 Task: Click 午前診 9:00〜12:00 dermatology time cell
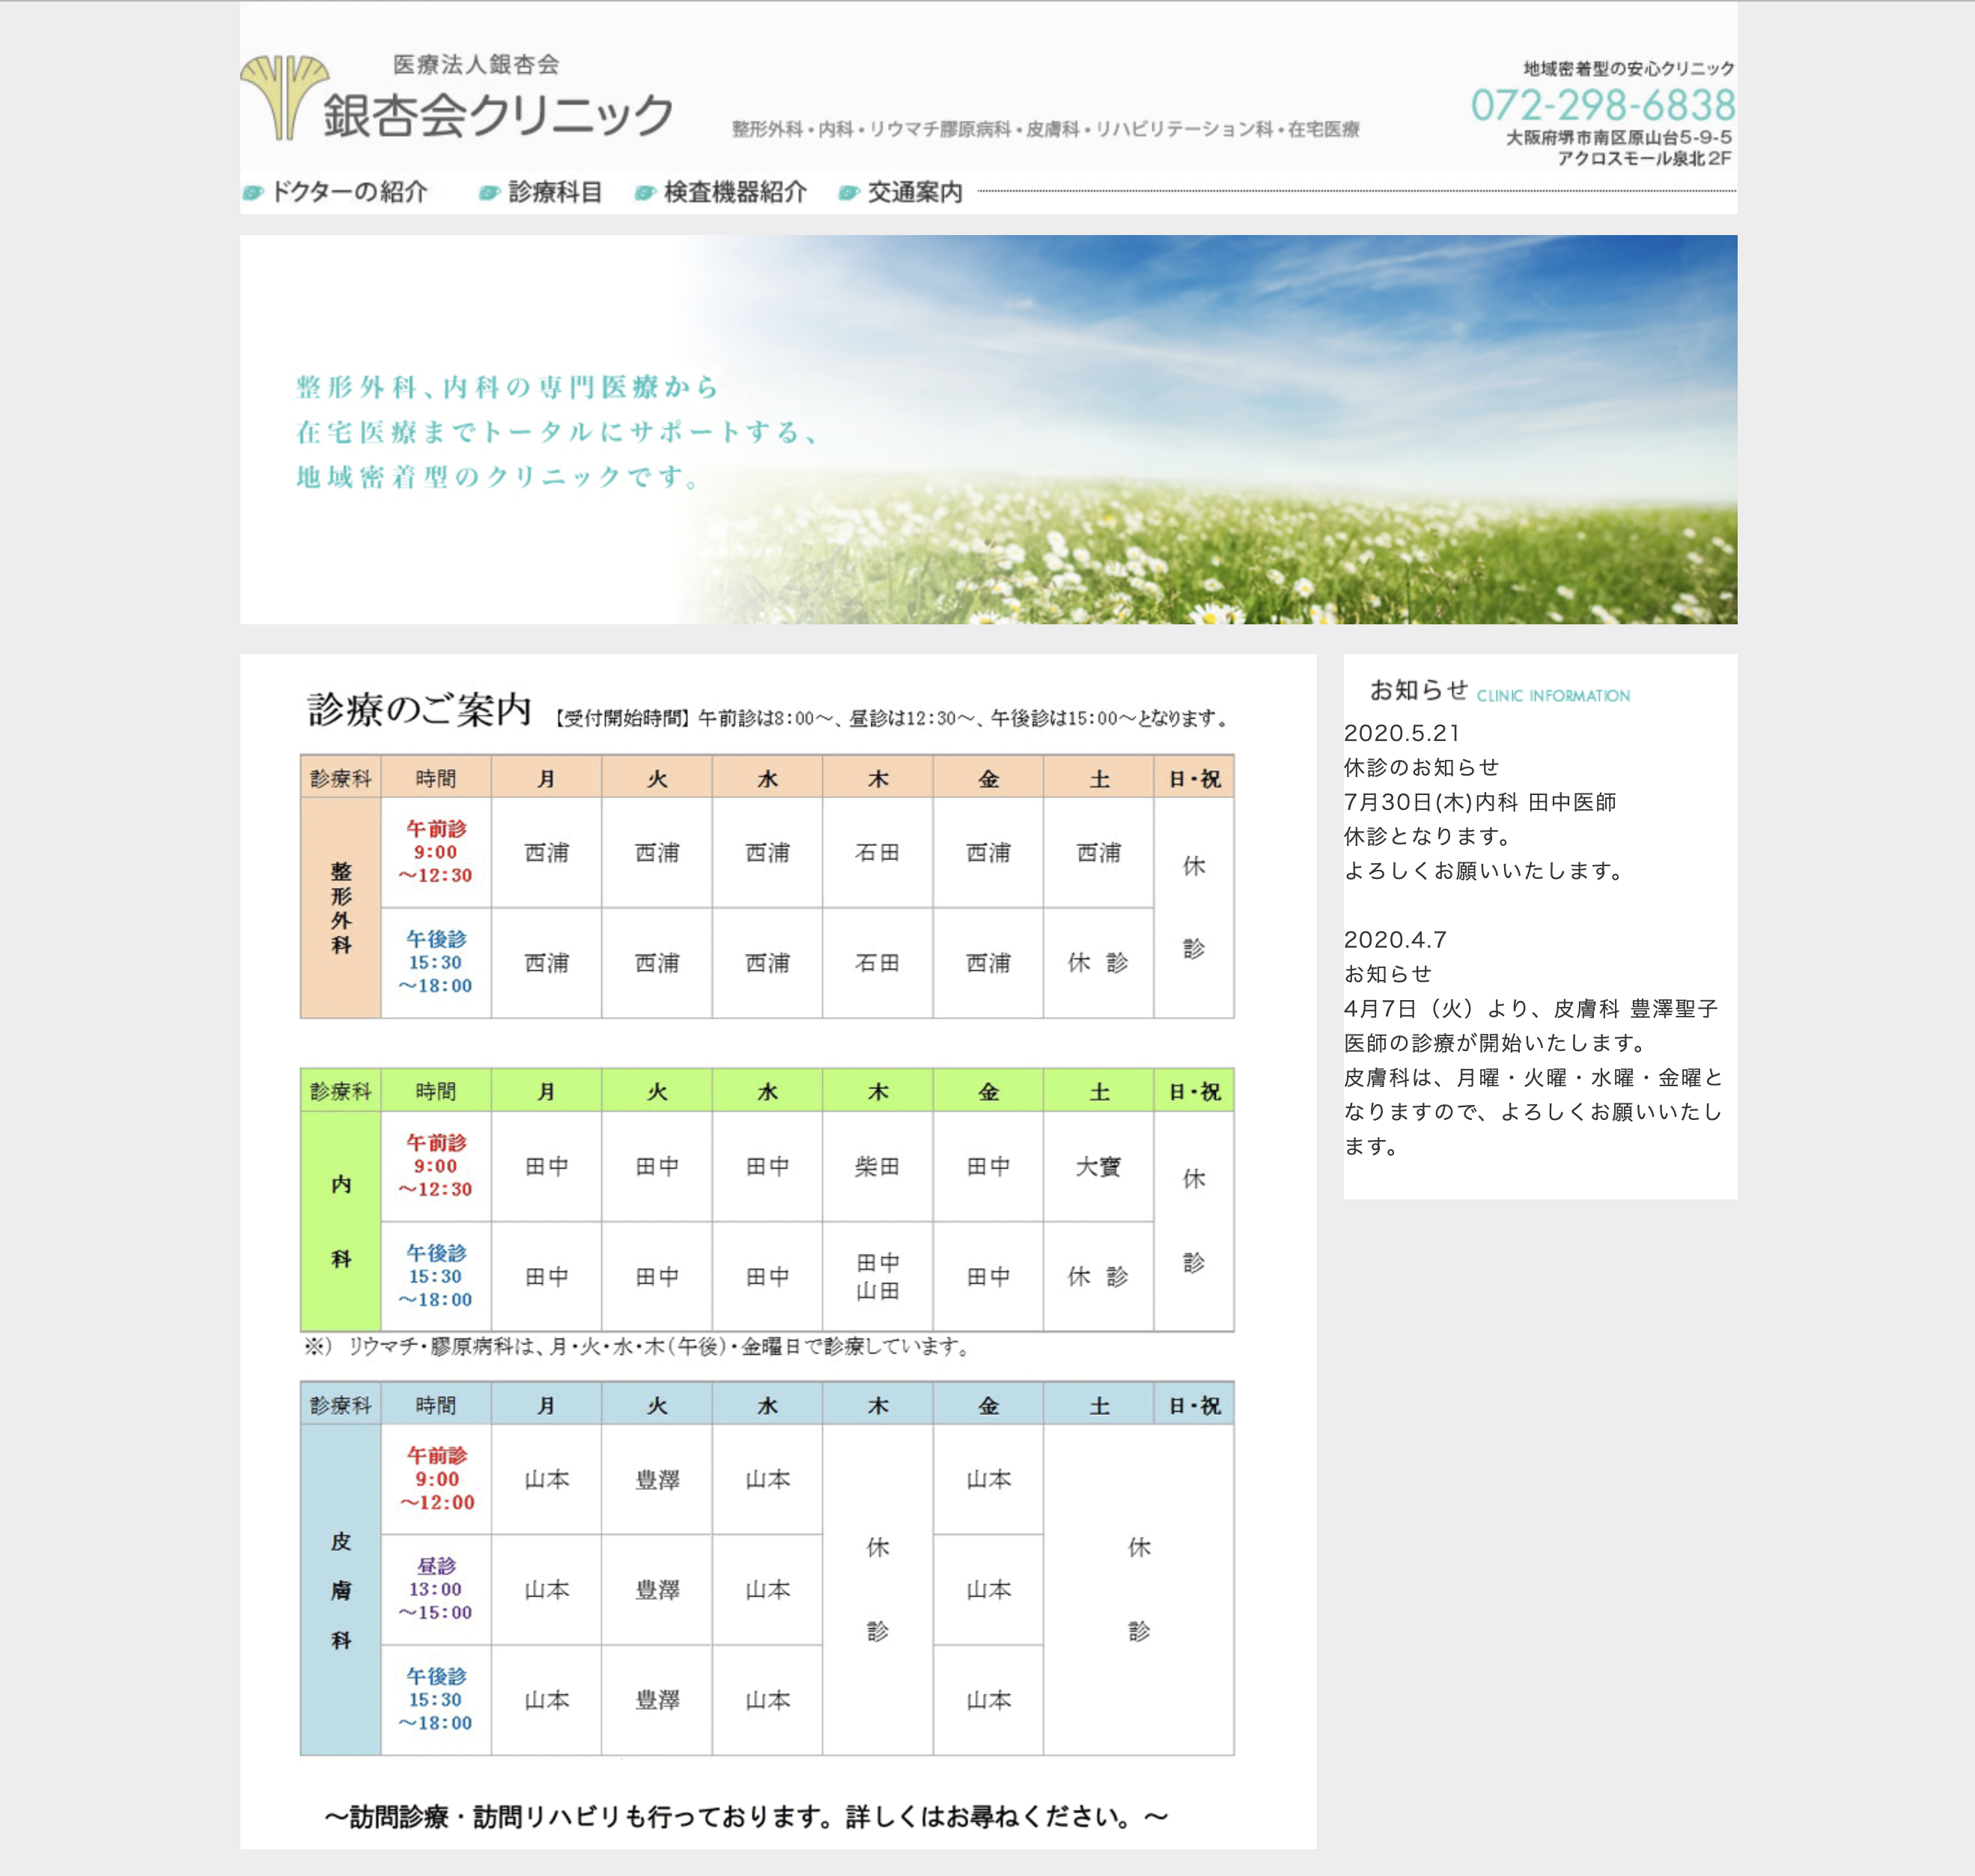(436, 1479)
